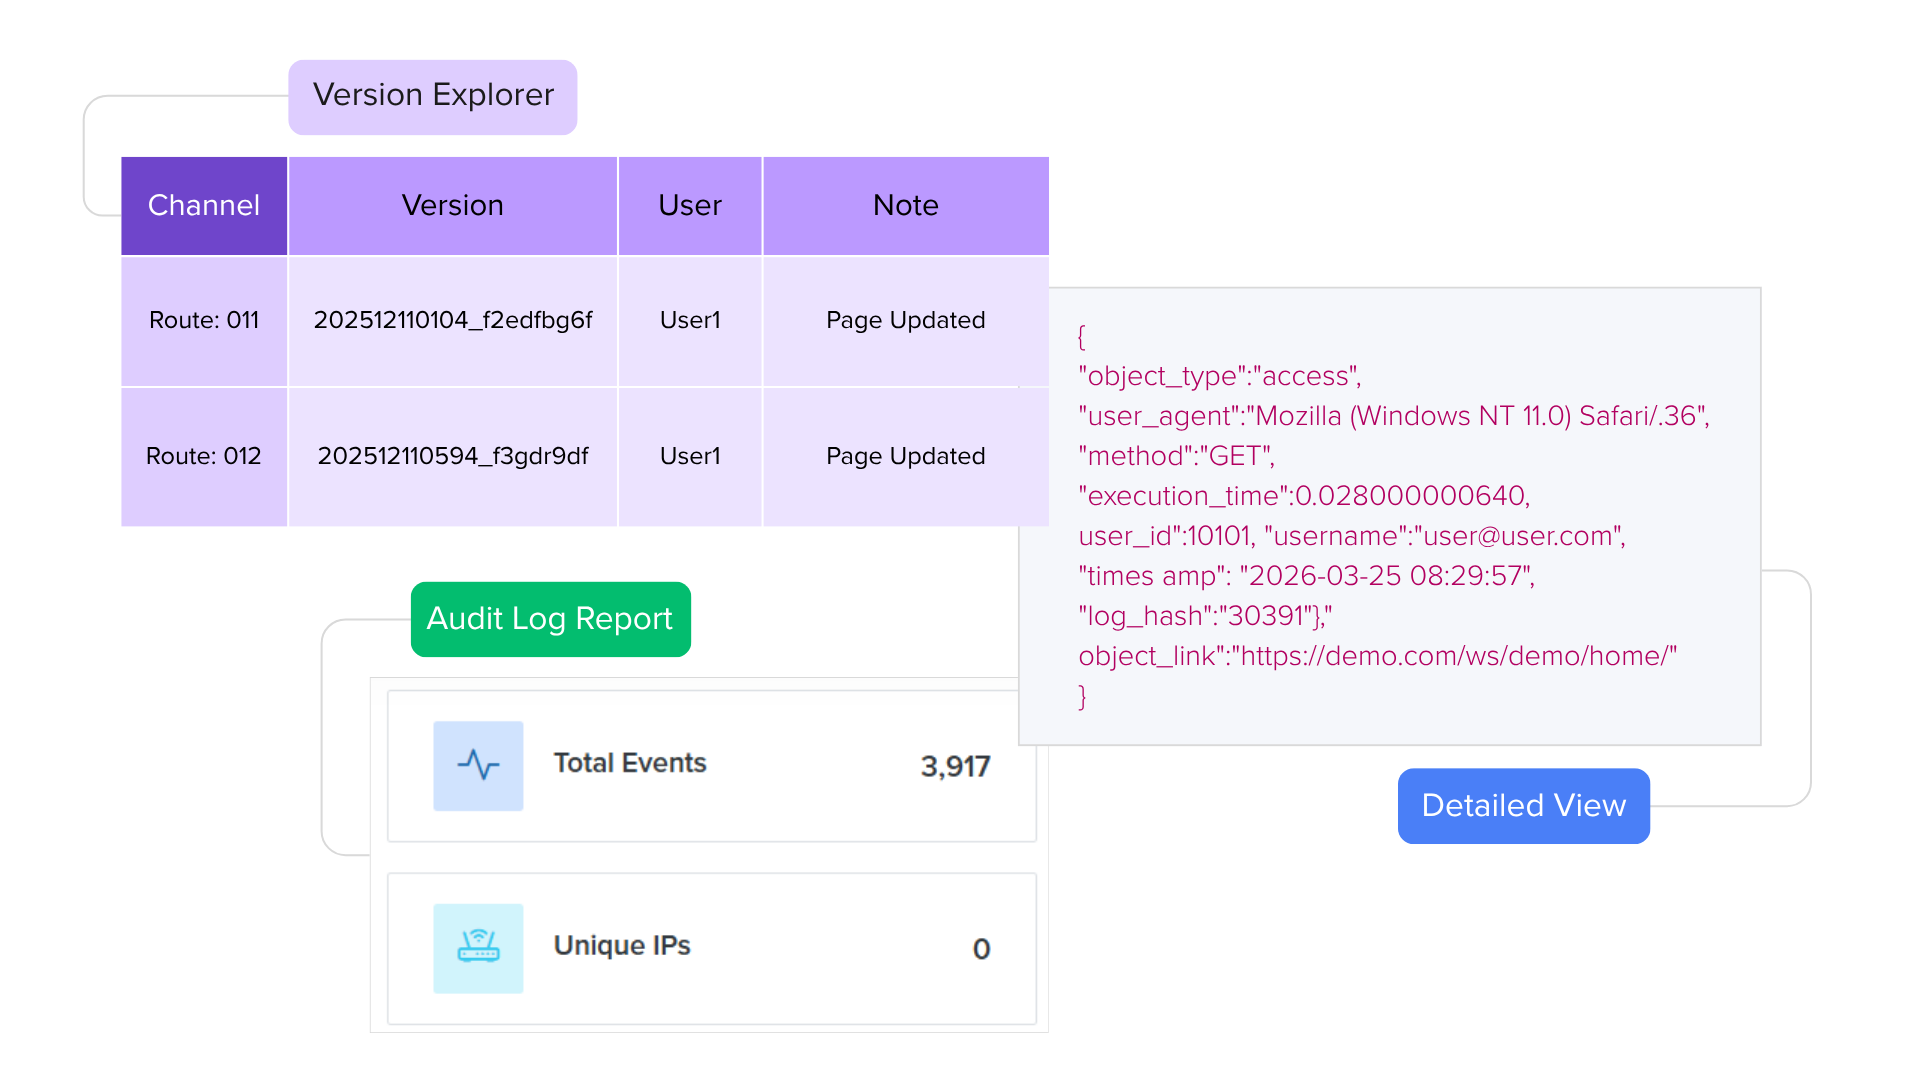Click the user_agent line in JSON
Screen dimensions: 1920x1080
[1394, 416]
